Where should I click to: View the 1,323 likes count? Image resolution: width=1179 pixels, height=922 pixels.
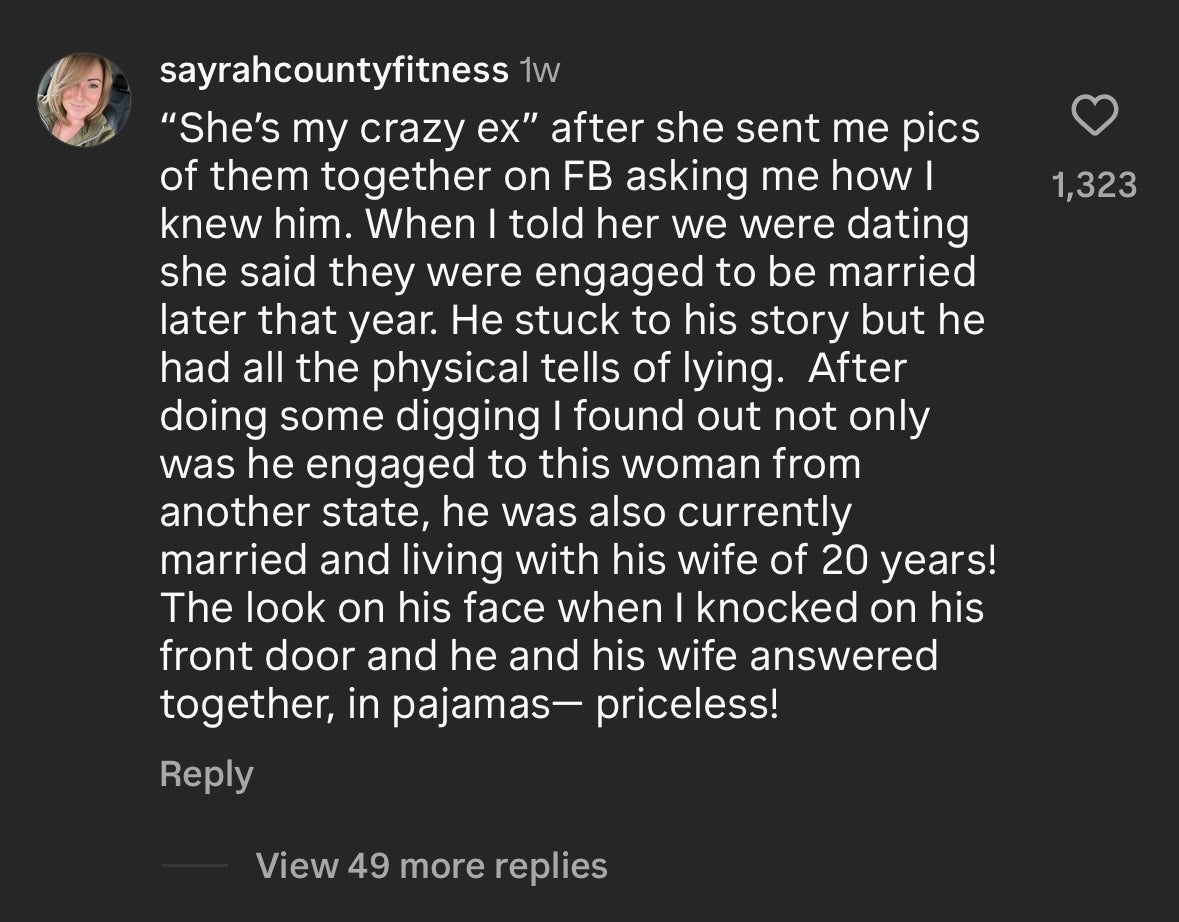pos(1094,185)
